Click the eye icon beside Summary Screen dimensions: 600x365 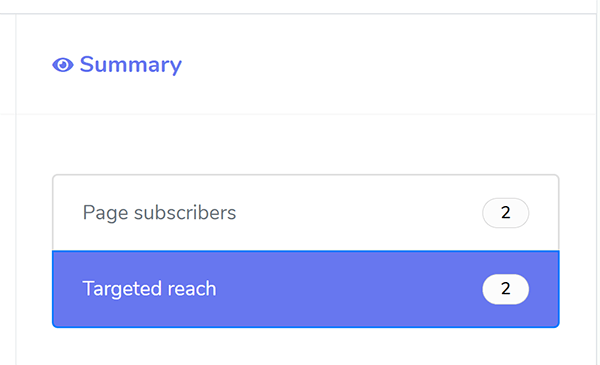(63, 65)
